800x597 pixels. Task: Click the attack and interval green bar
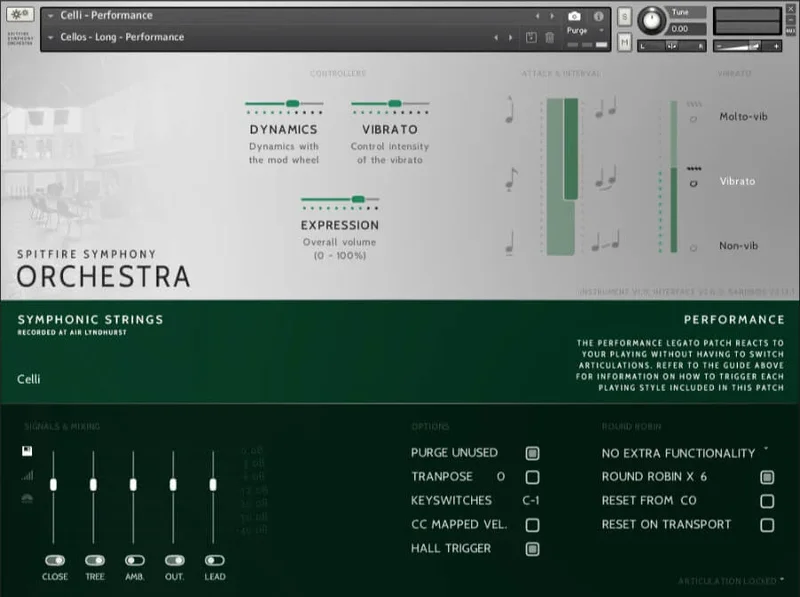point(562,176)
